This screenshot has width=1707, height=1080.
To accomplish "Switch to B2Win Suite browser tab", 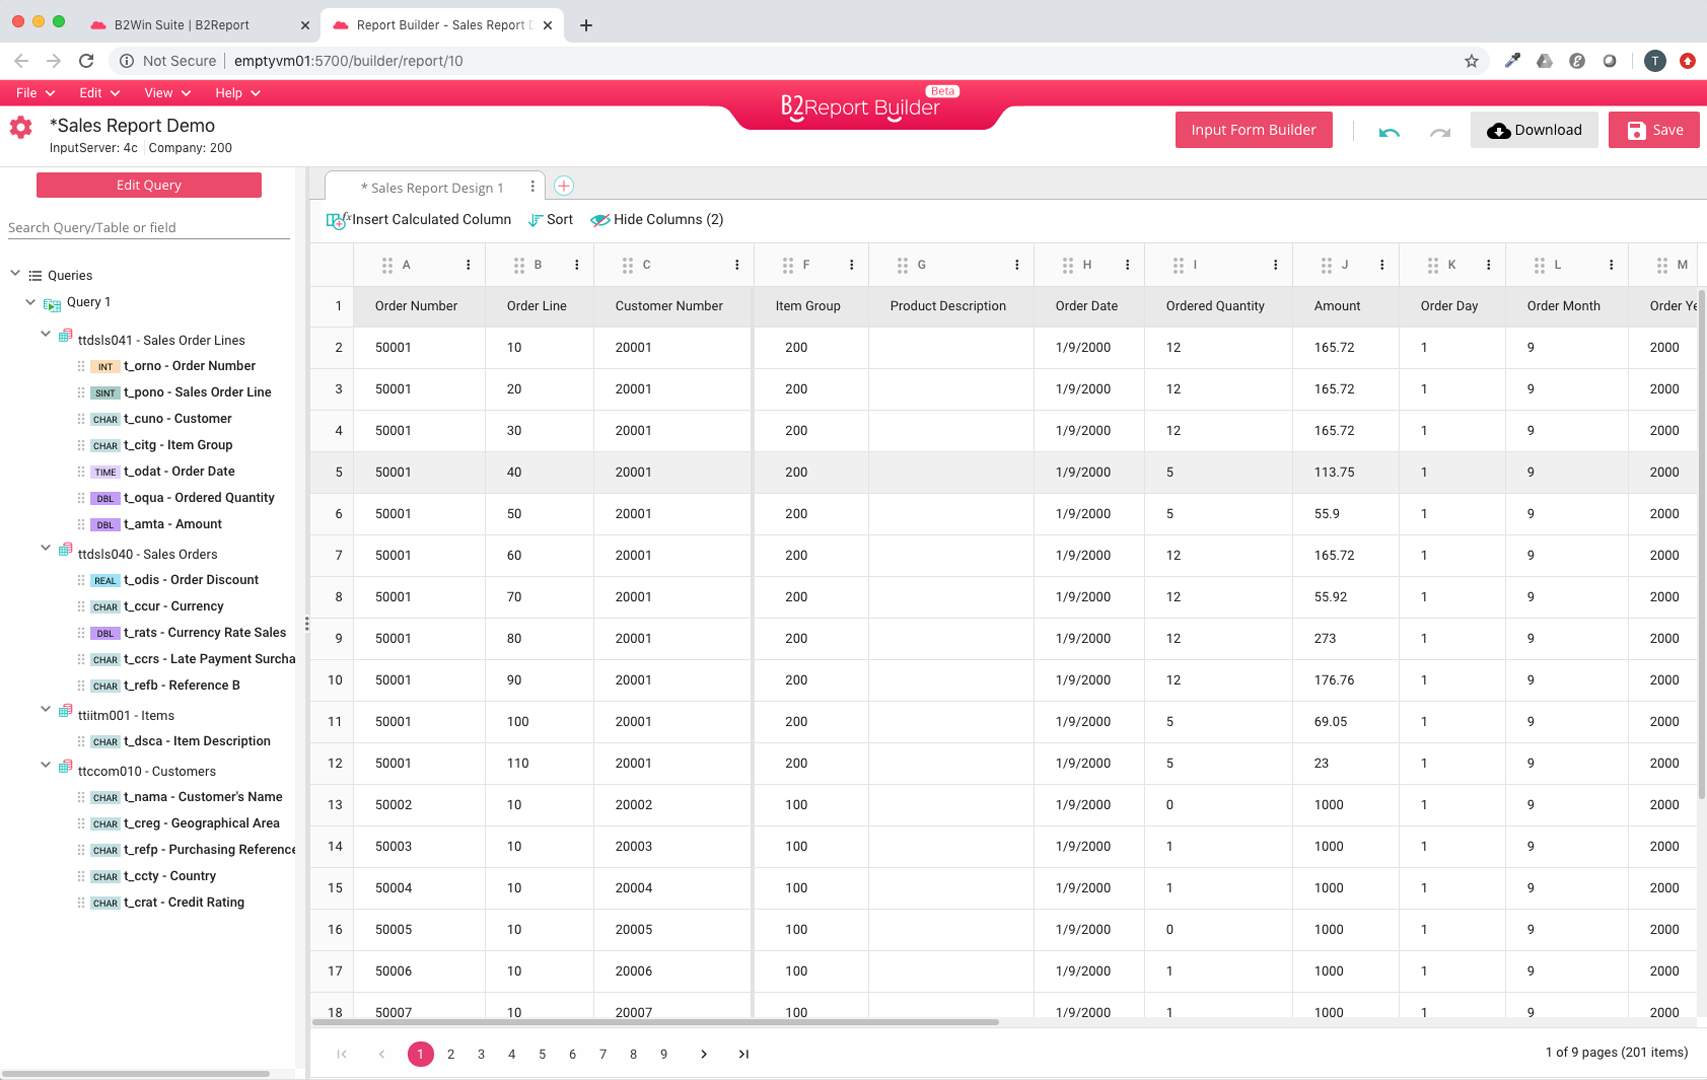I will point(198,25).
